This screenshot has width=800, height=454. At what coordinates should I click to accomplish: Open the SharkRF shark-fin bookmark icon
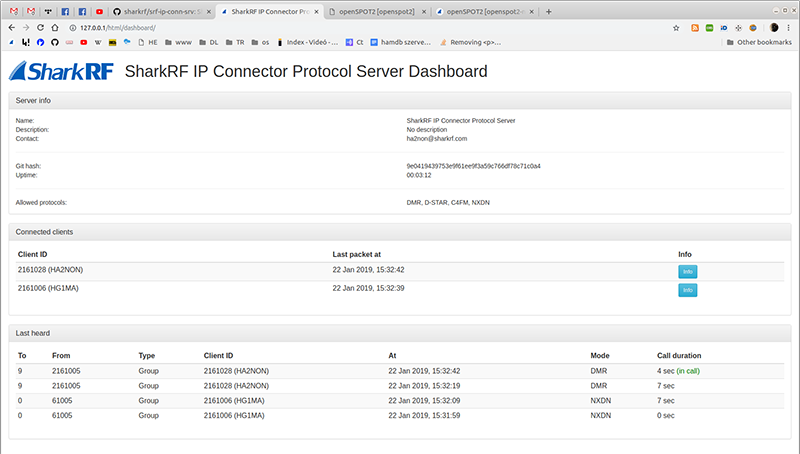point(12,42)
